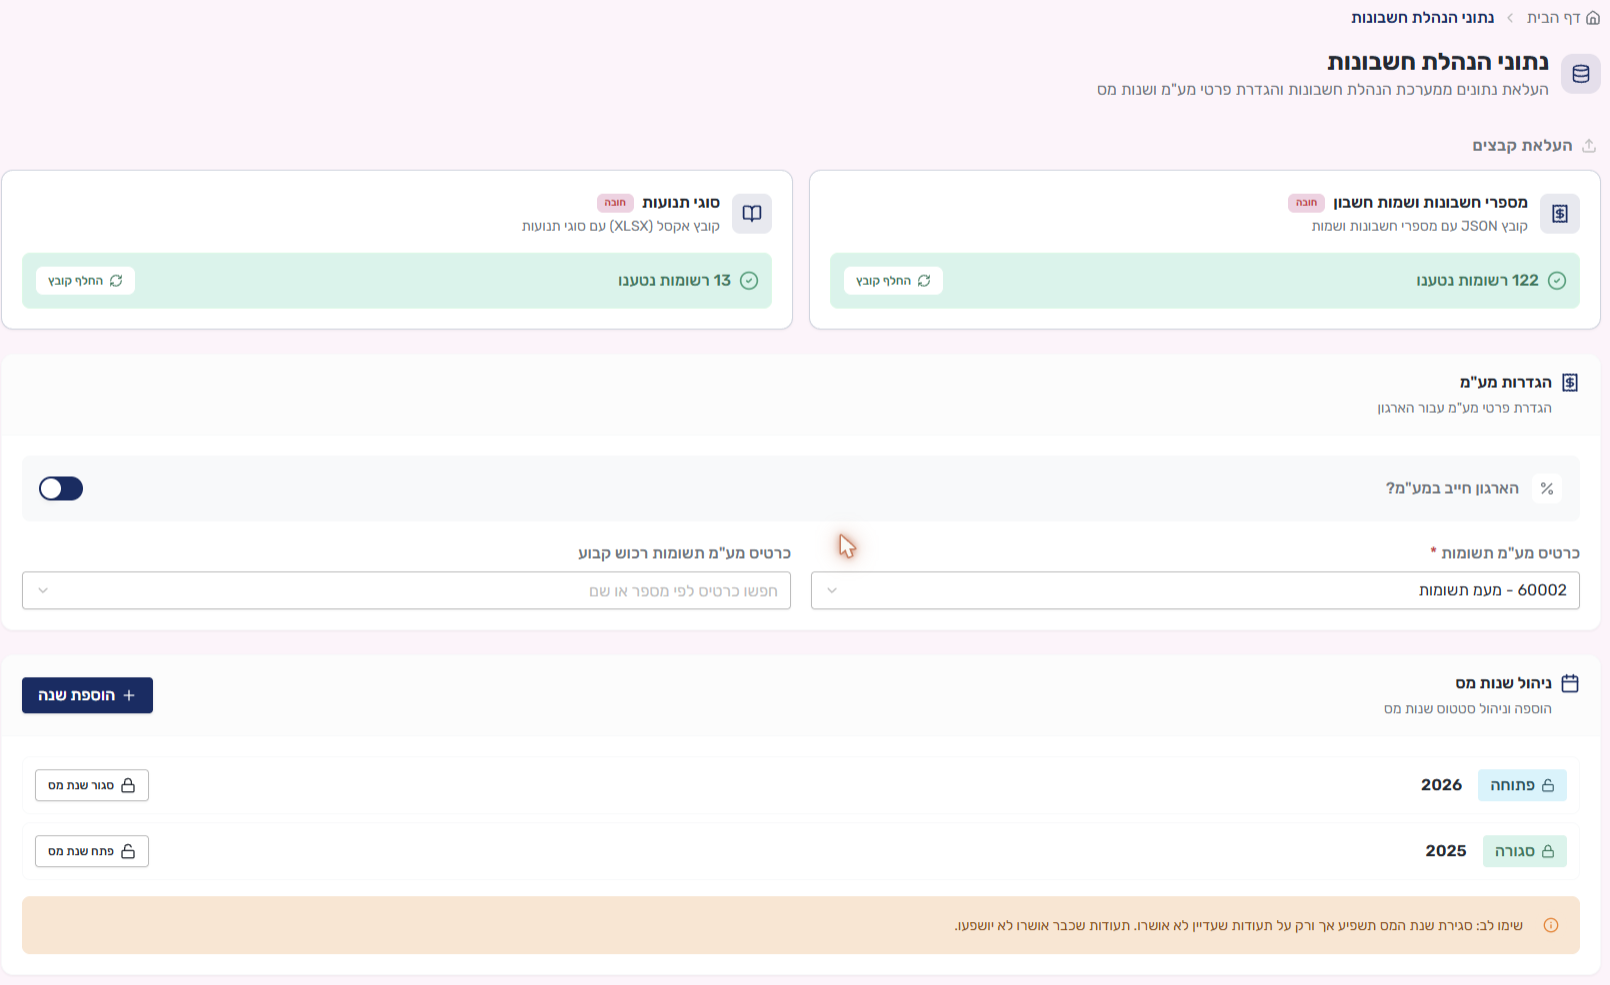The width and height of the screenshot is (1610, 985).
Task: Expand chevron of רכוש קבוע card combo
Action: click(43, 590)
